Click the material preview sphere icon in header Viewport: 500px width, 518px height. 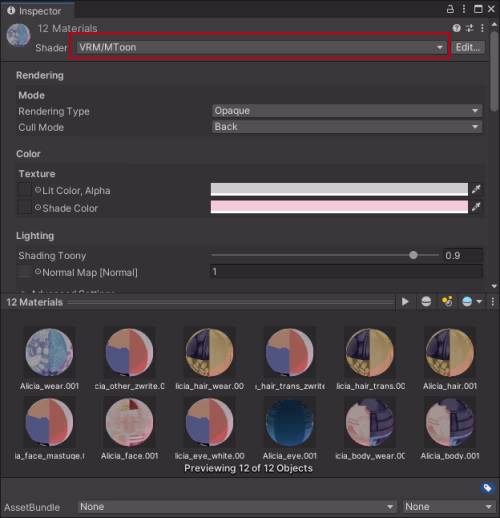click(19, 35)
